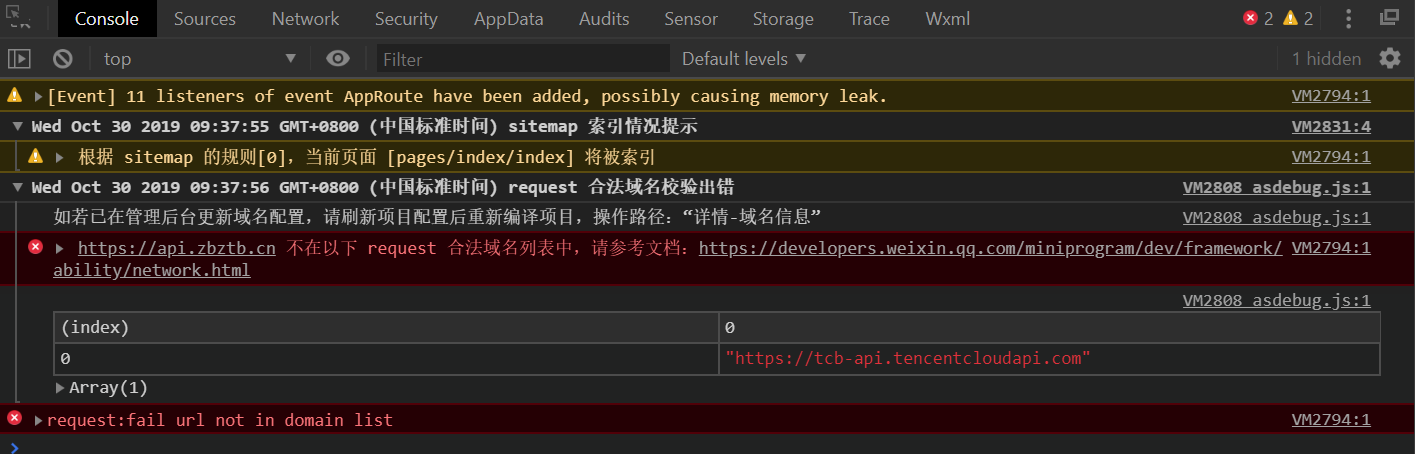Switch to the Network tab
This screenshot has width=1416, height=454.
[x=305, y=18]
